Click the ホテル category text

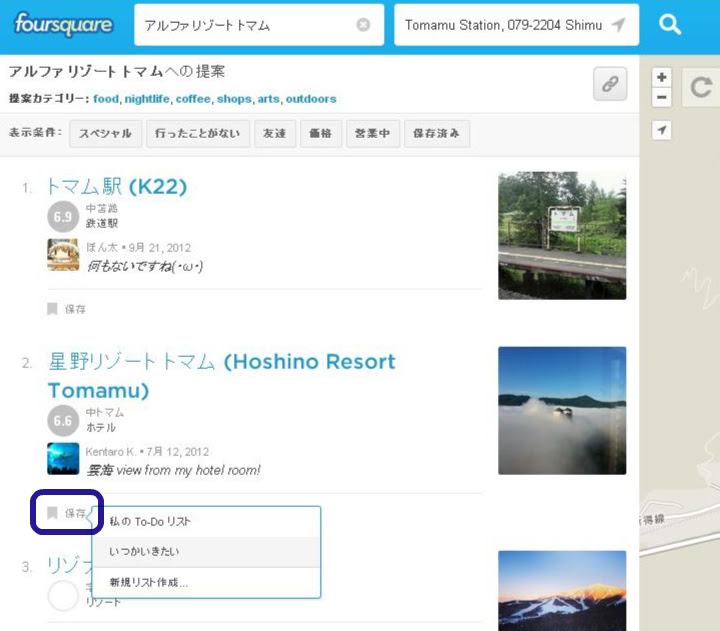coord(101,428)
